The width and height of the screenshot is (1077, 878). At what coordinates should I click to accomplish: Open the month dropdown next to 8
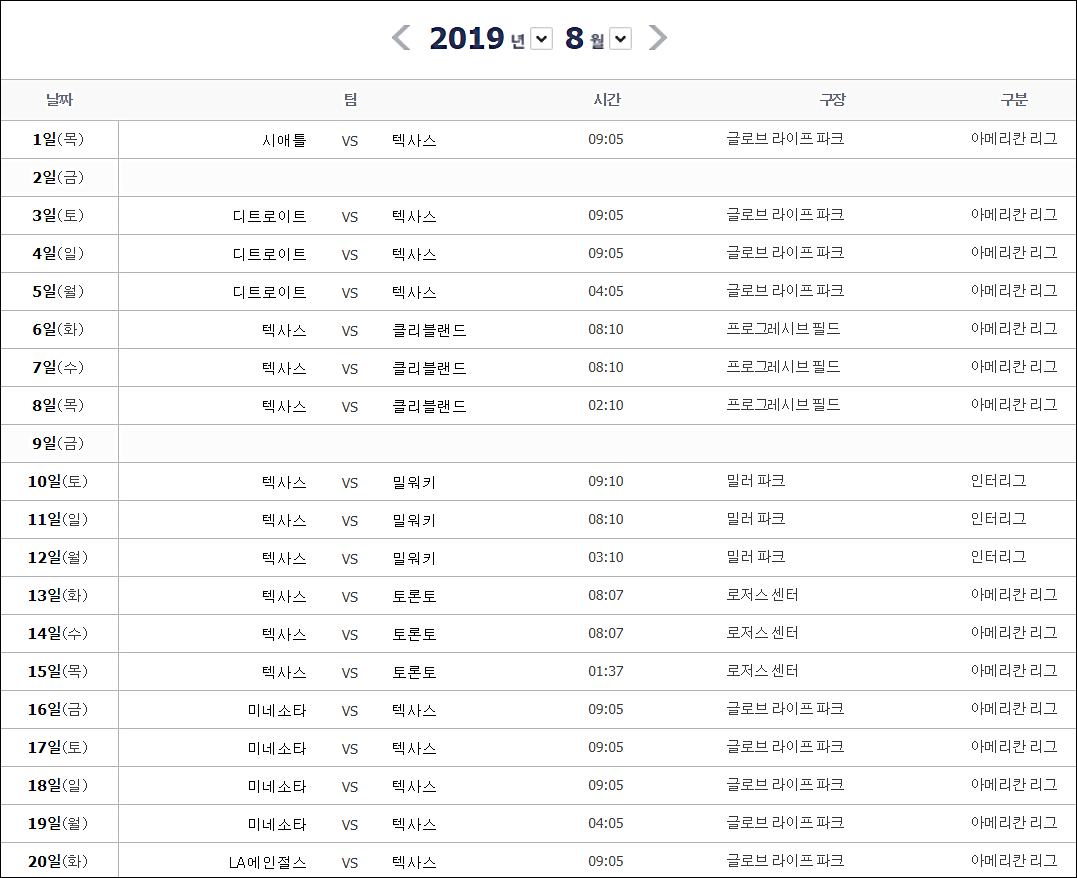click(620, 39)
